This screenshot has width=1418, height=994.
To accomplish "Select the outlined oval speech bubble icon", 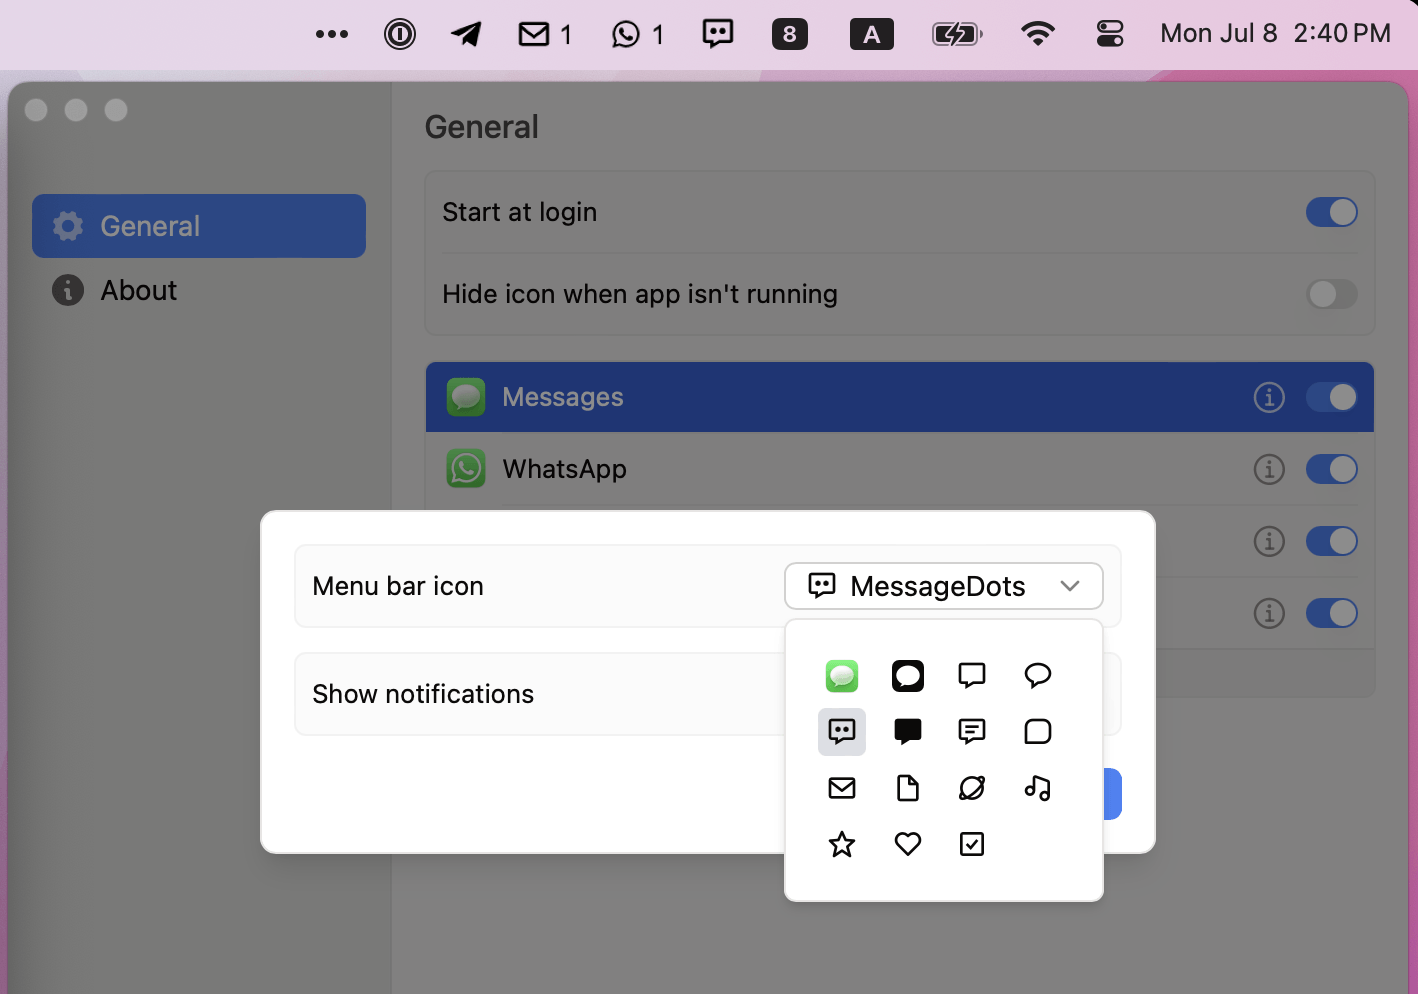I will point(1038,676).
